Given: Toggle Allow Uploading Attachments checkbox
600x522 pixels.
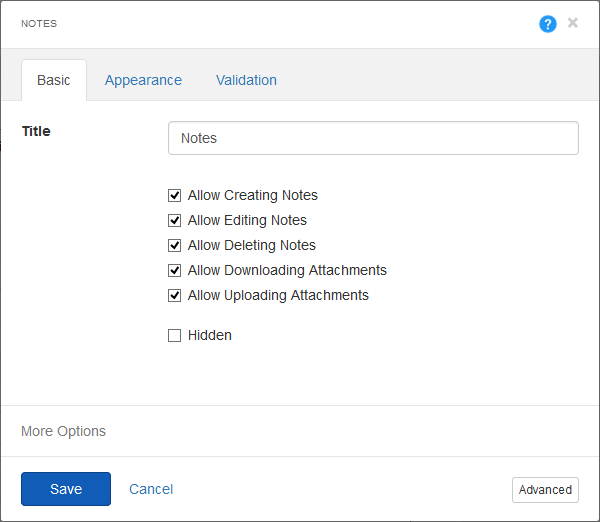Looking at the screenshot, I should 174,295.
